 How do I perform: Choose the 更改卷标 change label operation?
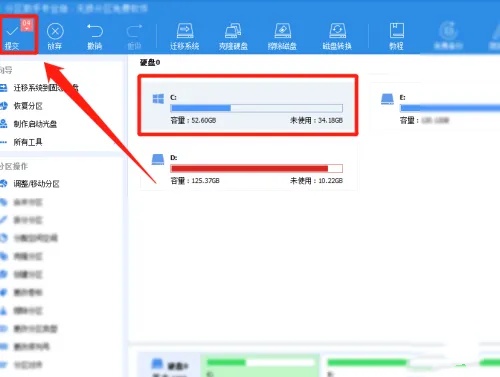tap(22, 292)
